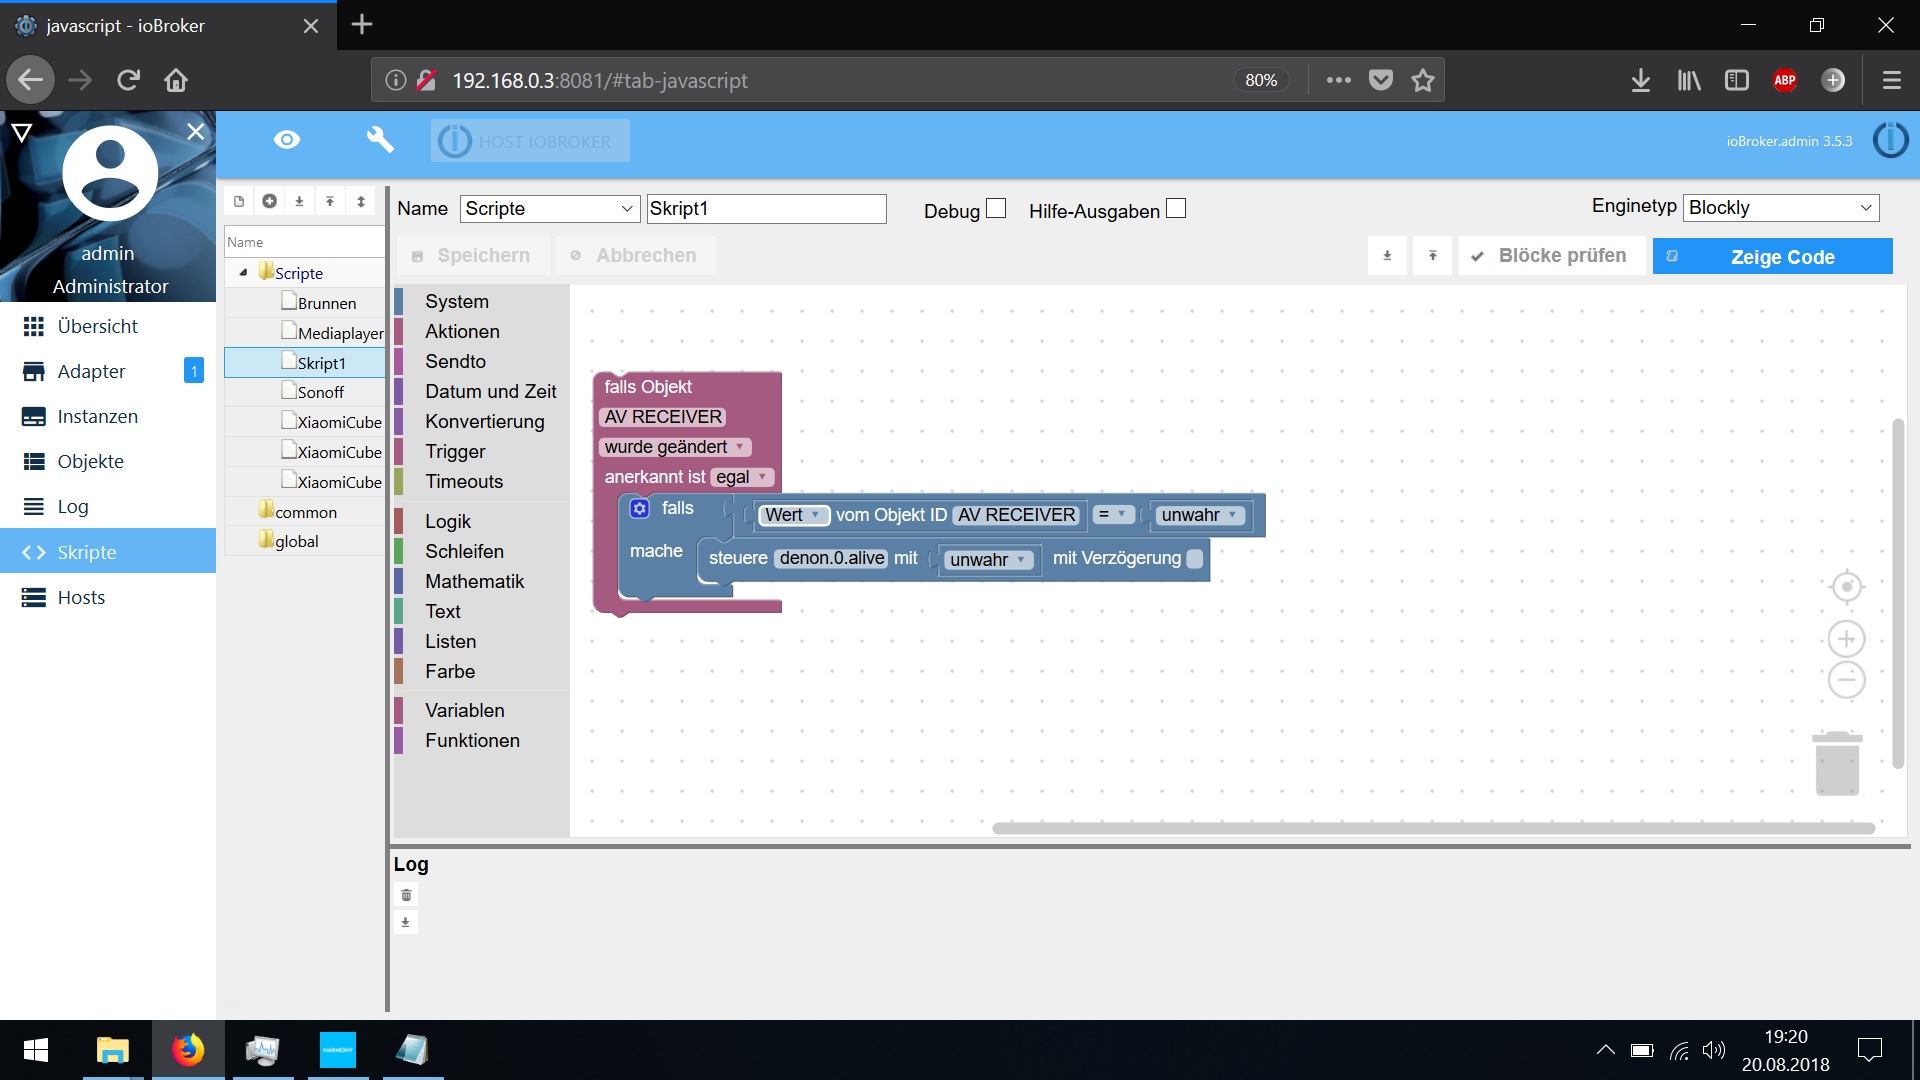This screenshot has width=1920, height=1080.
Task: Open Firefox downloads arrow icon
Action: click(x=1641, y=80)
